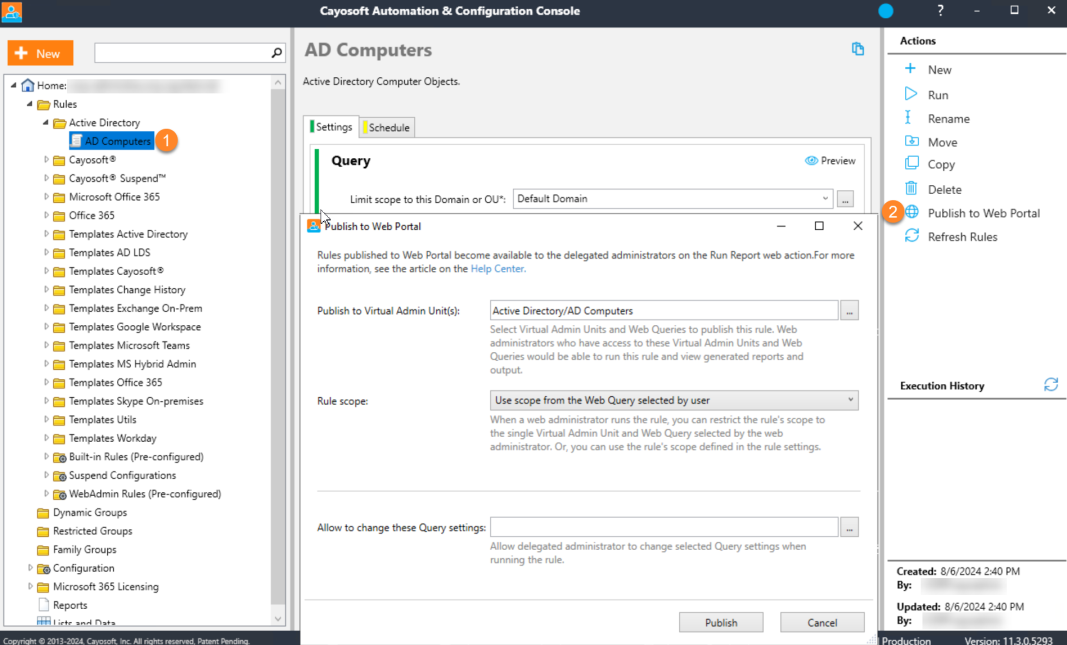
Task: Select Templates MS Hybrid Admin folder
Action: click(132, 364)
